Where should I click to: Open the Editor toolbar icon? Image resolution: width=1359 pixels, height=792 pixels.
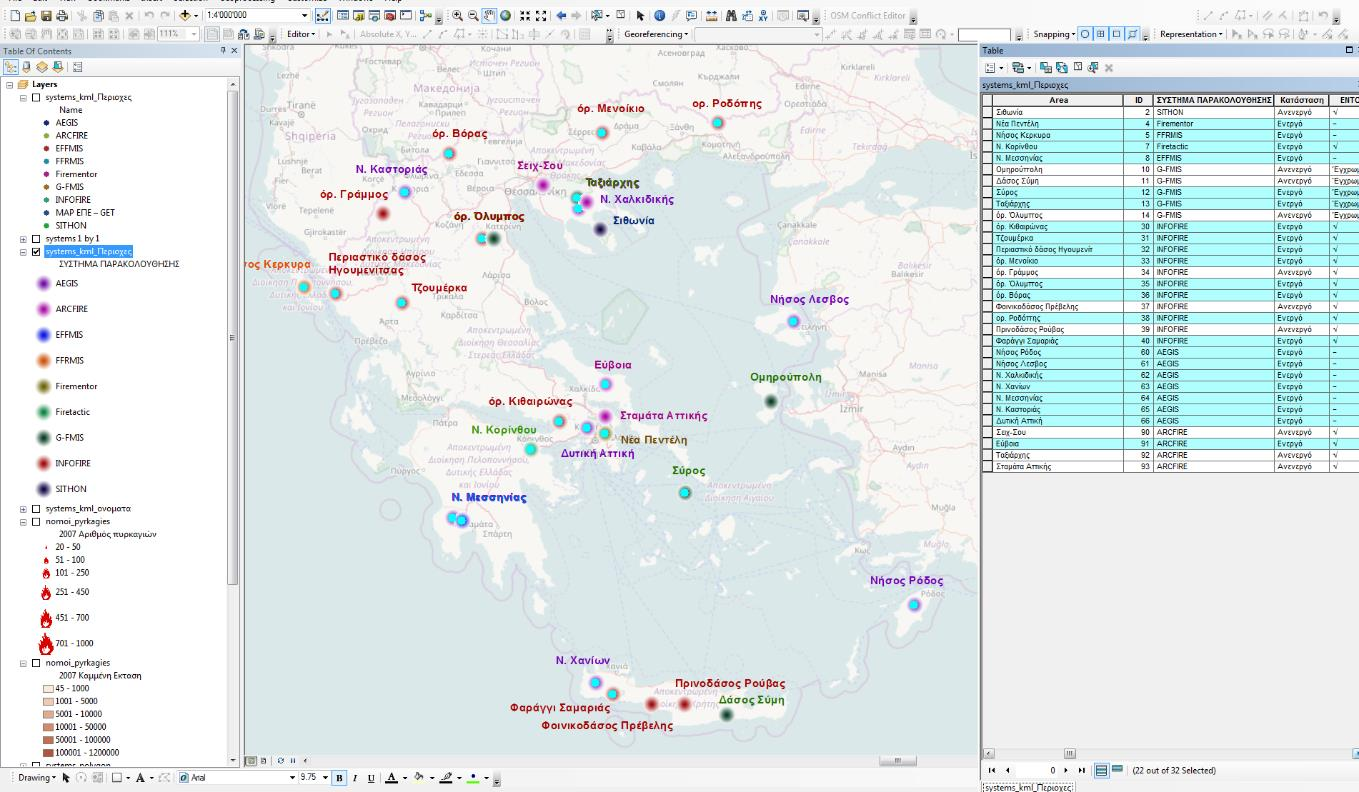coord(321,16)
